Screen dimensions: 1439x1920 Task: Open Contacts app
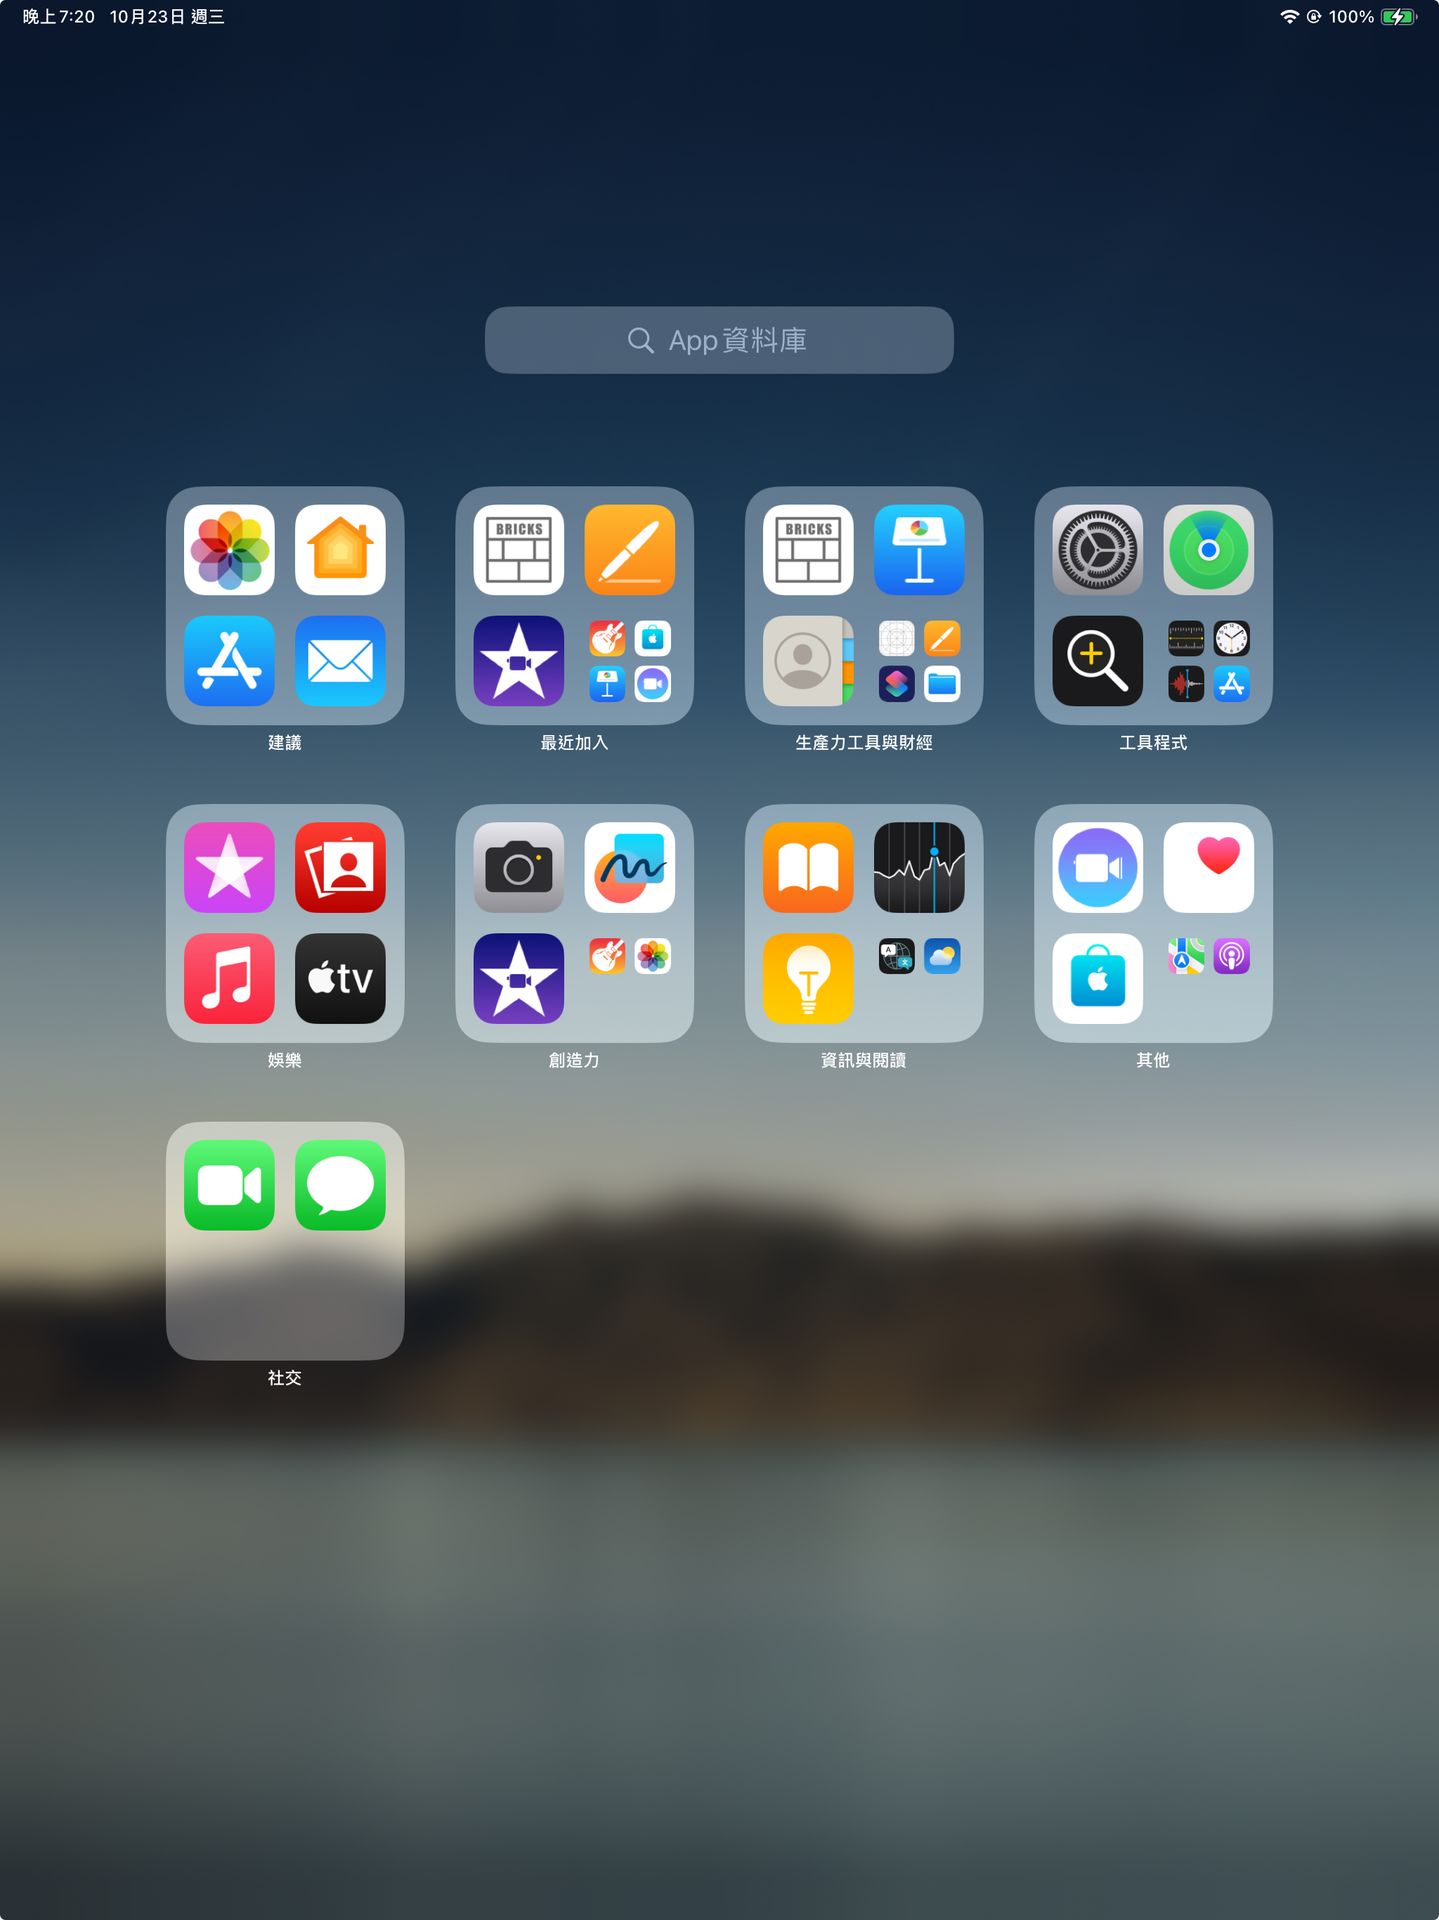[808, 661]
